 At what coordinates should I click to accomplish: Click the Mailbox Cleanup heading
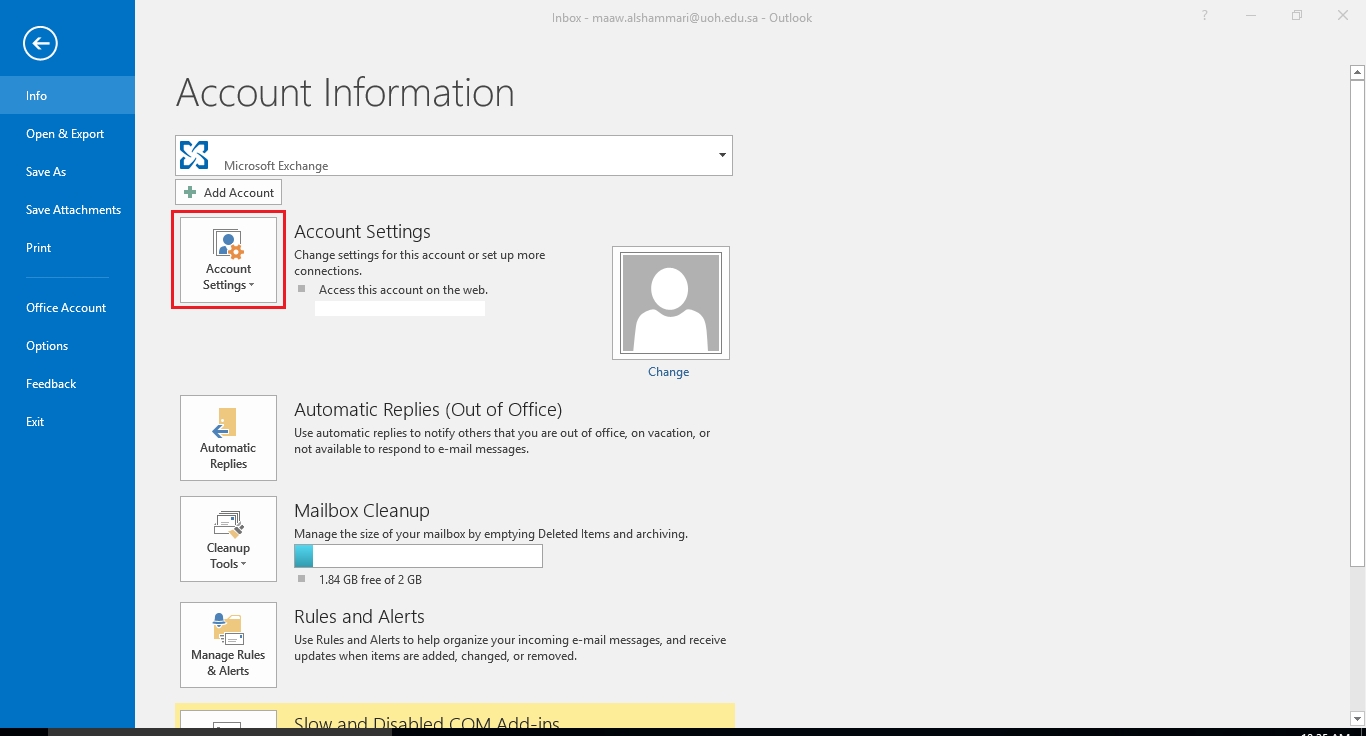pyautogui.click(x=362, y=511)
